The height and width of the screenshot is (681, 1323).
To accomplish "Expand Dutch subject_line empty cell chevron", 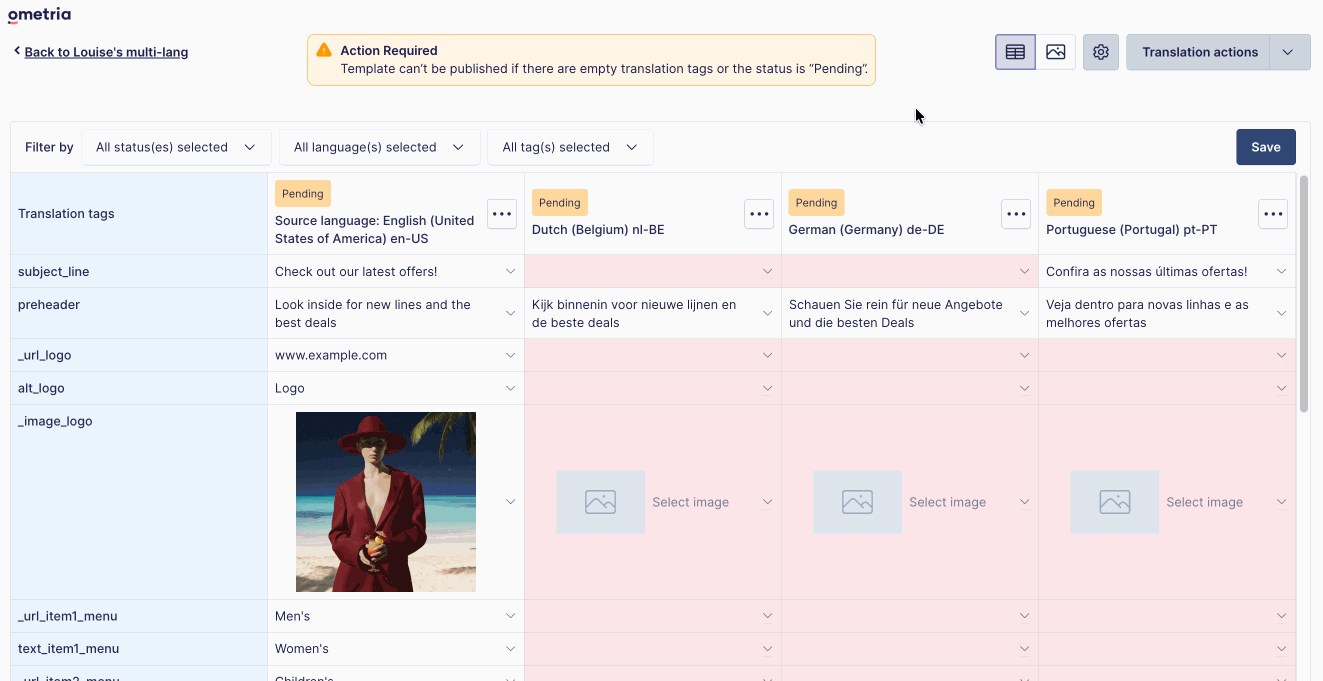I will (x=767, y=272).
